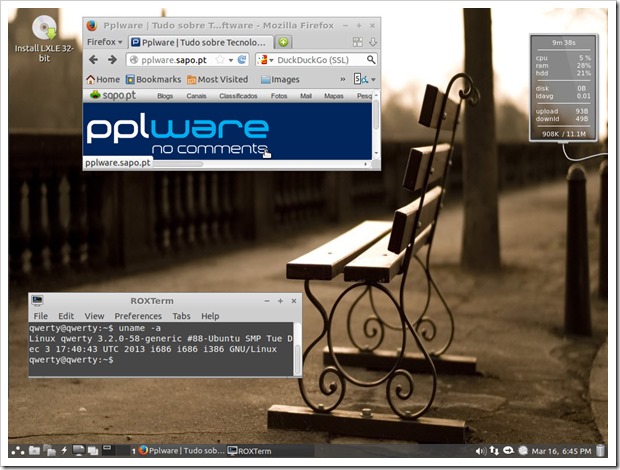The width and height of the screenshot is (620, 470).
Task: Follow the Blogs link on sapo bar
Action: 165,96
